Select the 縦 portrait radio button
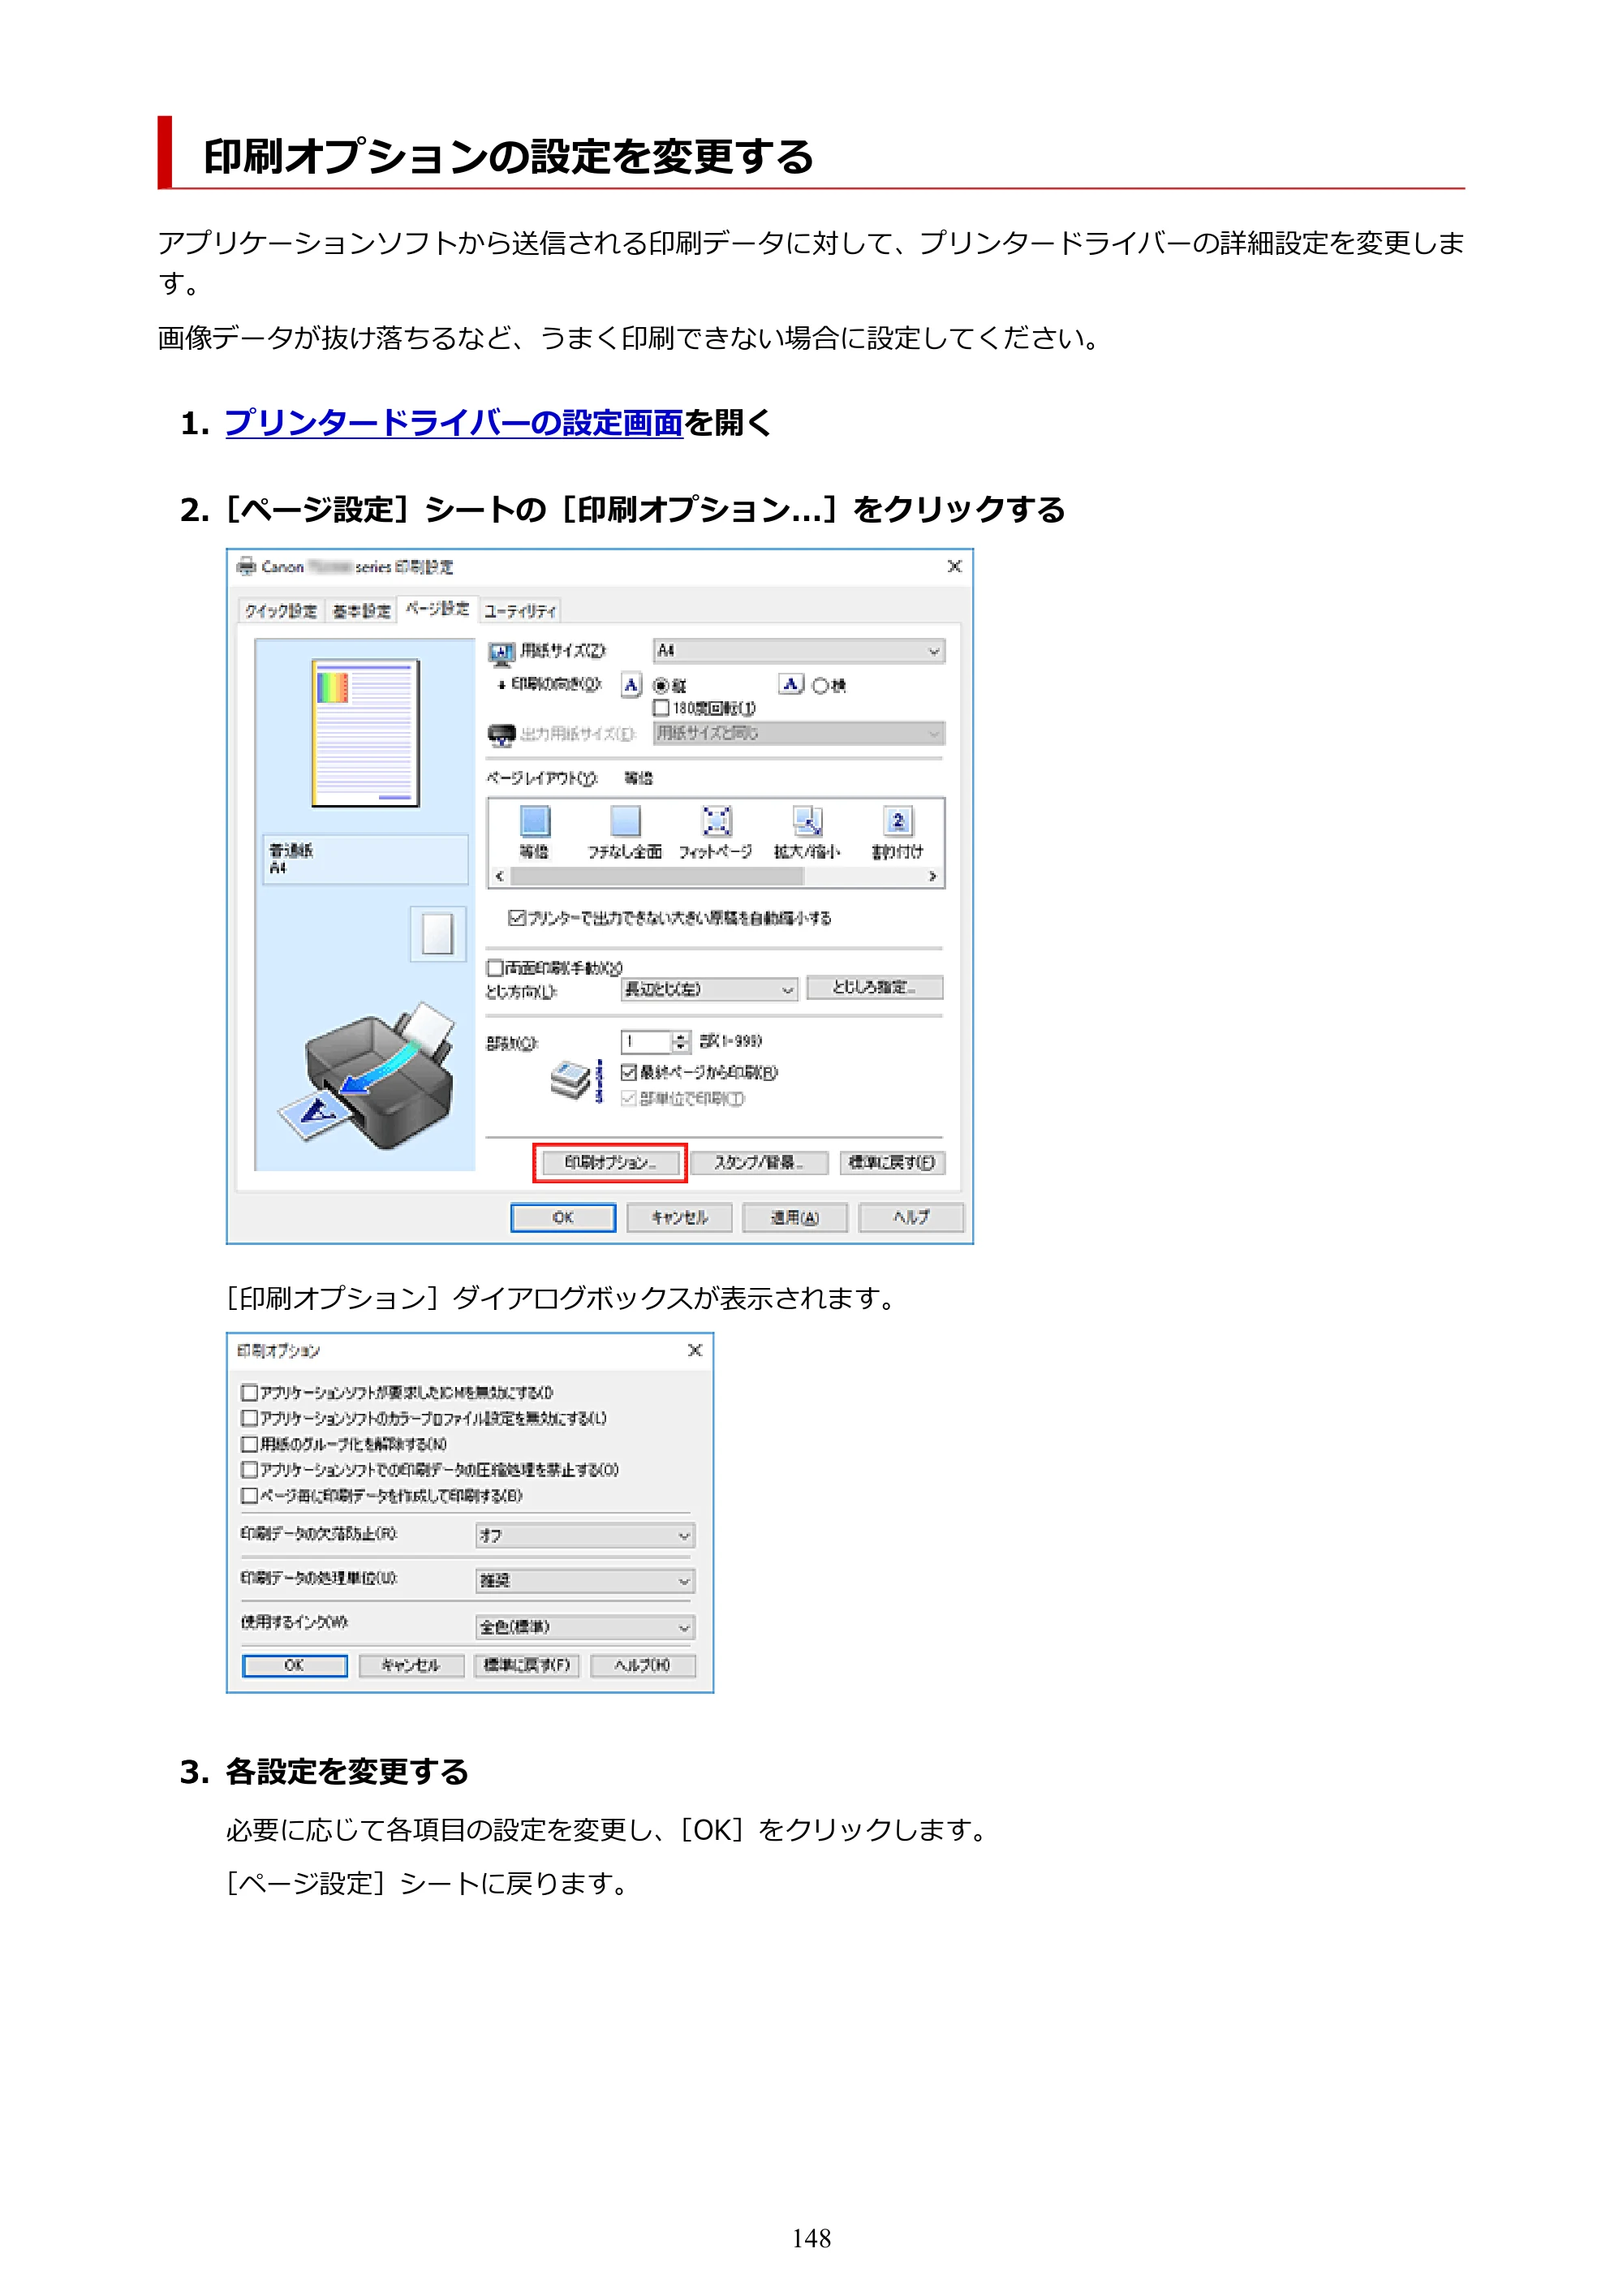The image size is (1623, 2296). (661, 686)
